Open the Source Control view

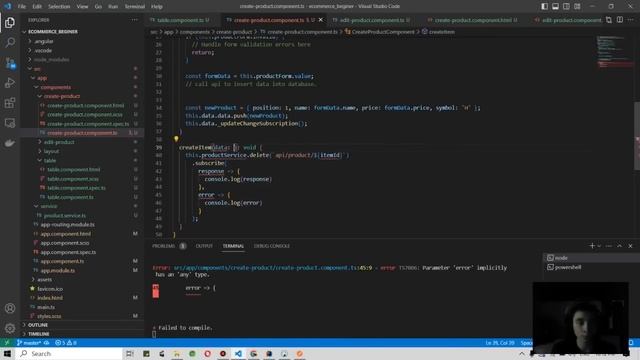10,63
